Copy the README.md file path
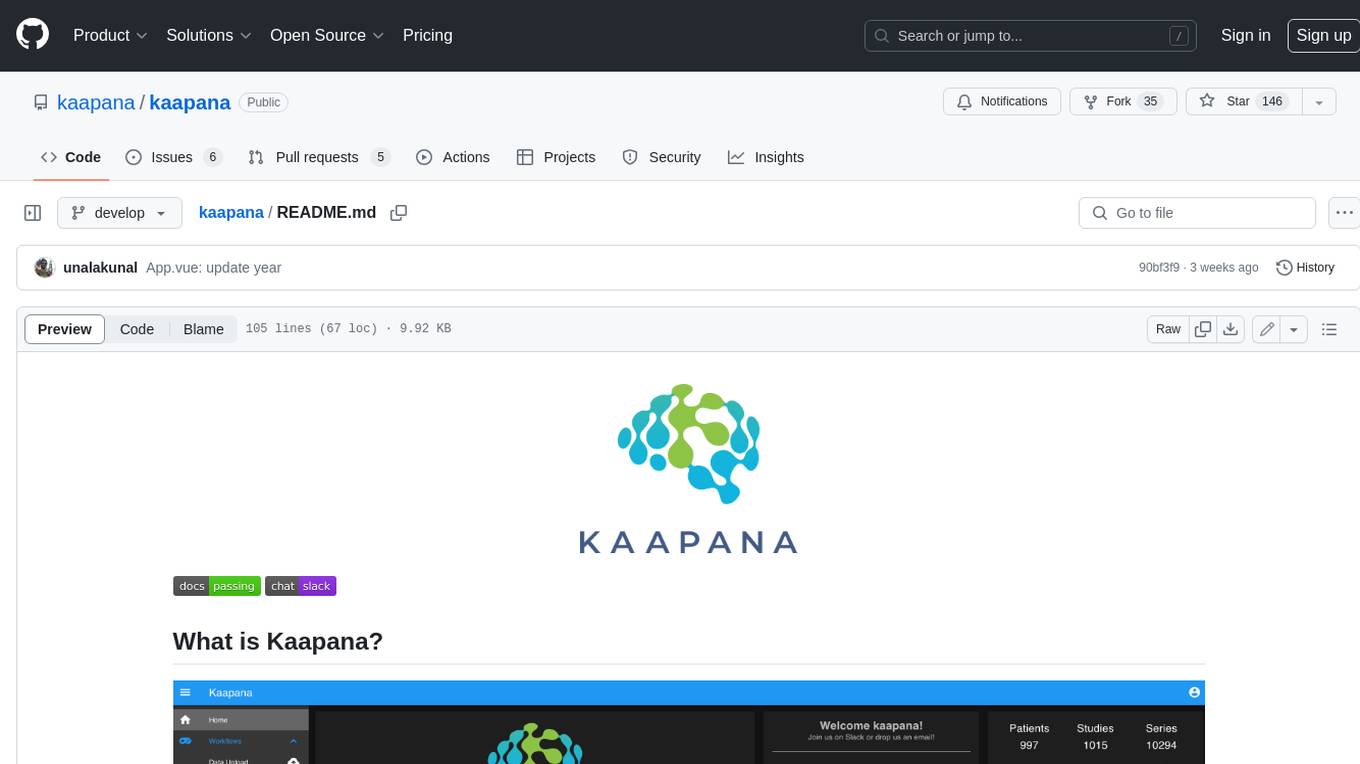The image size is (1360, 764). (x=398, y=213)
